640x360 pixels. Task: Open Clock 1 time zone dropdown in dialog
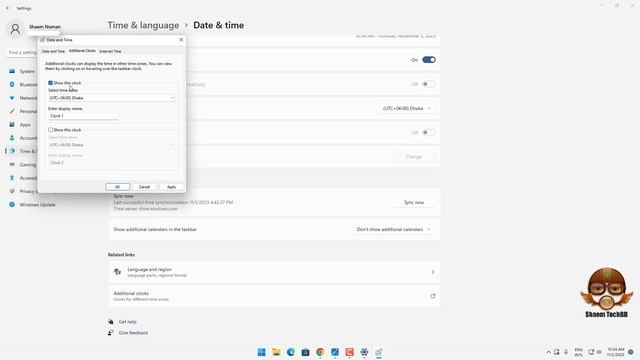(x=112, y=98)
